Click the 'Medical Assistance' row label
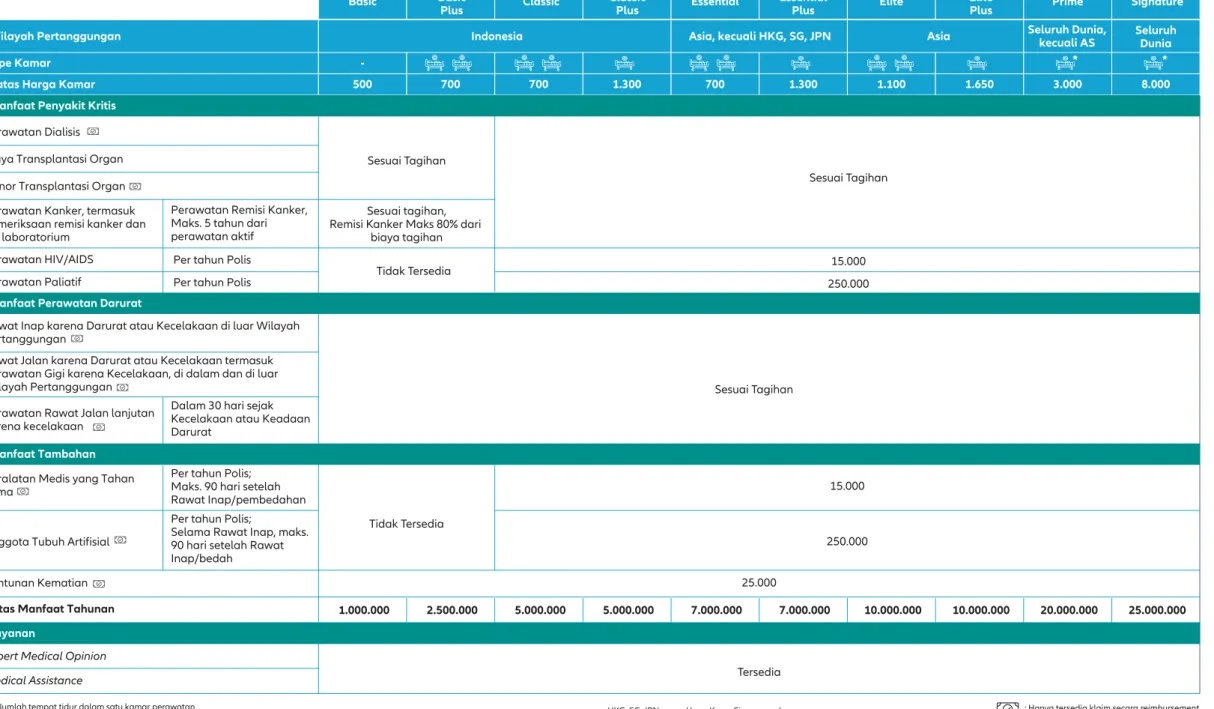The height and width of the screenshot is (709, 1214). pos(42,680)
